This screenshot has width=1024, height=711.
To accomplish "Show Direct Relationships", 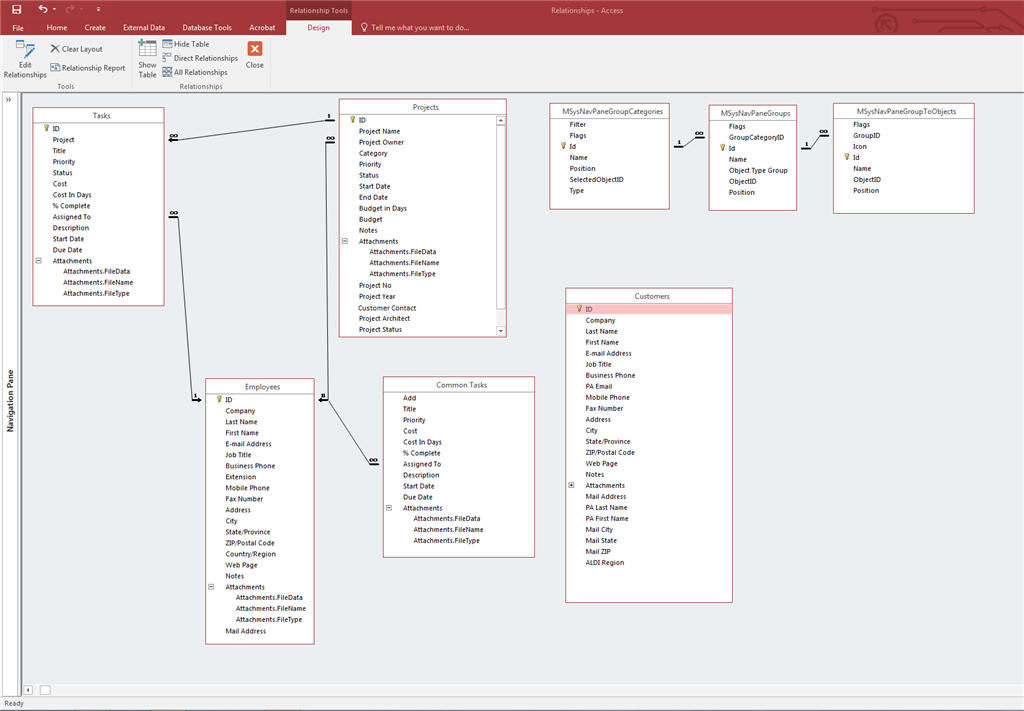I will tap(200, 58).
